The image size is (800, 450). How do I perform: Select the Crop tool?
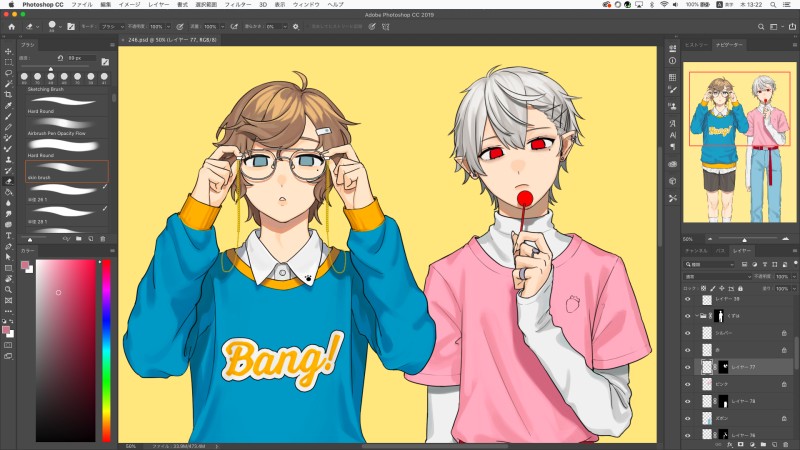click(x=8, y=94)
